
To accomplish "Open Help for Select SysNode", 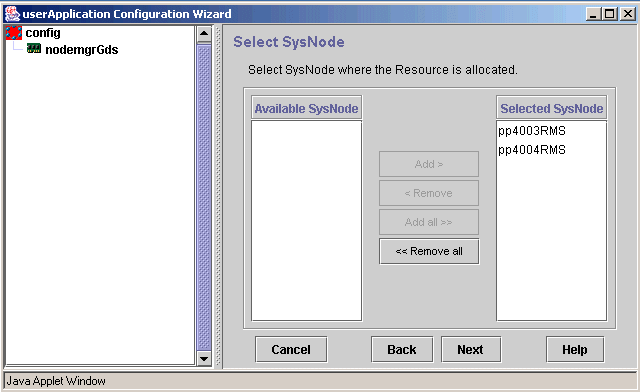I will coord(575,350).
